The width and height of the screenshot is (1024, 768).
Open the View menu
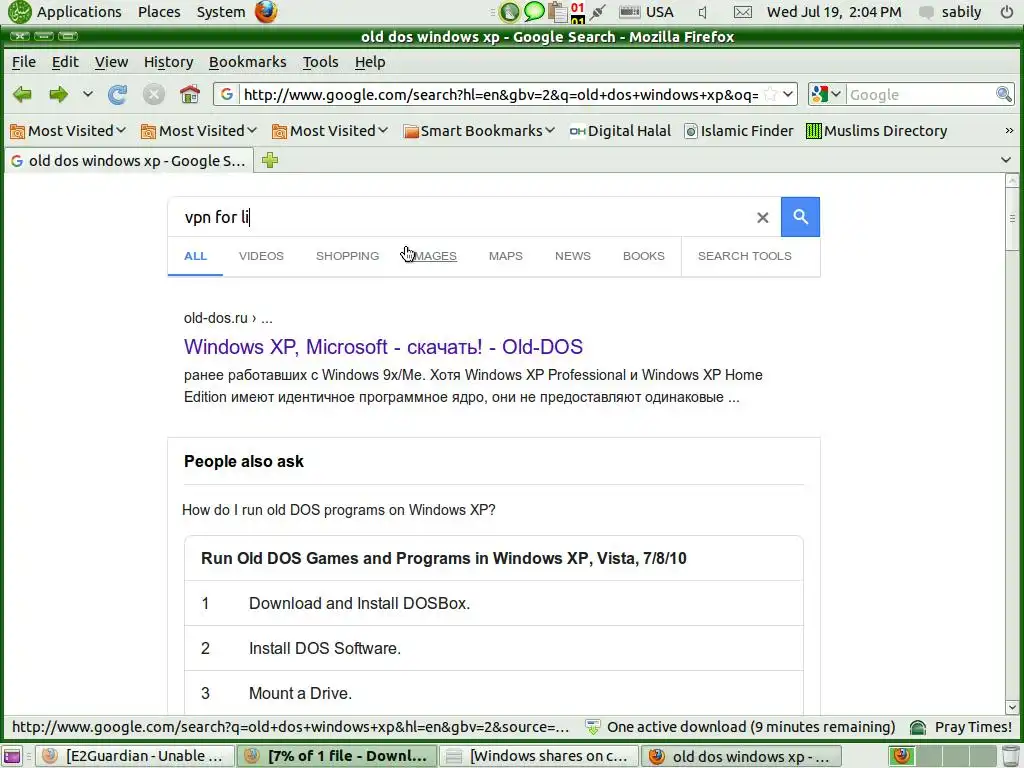point(111,62)
